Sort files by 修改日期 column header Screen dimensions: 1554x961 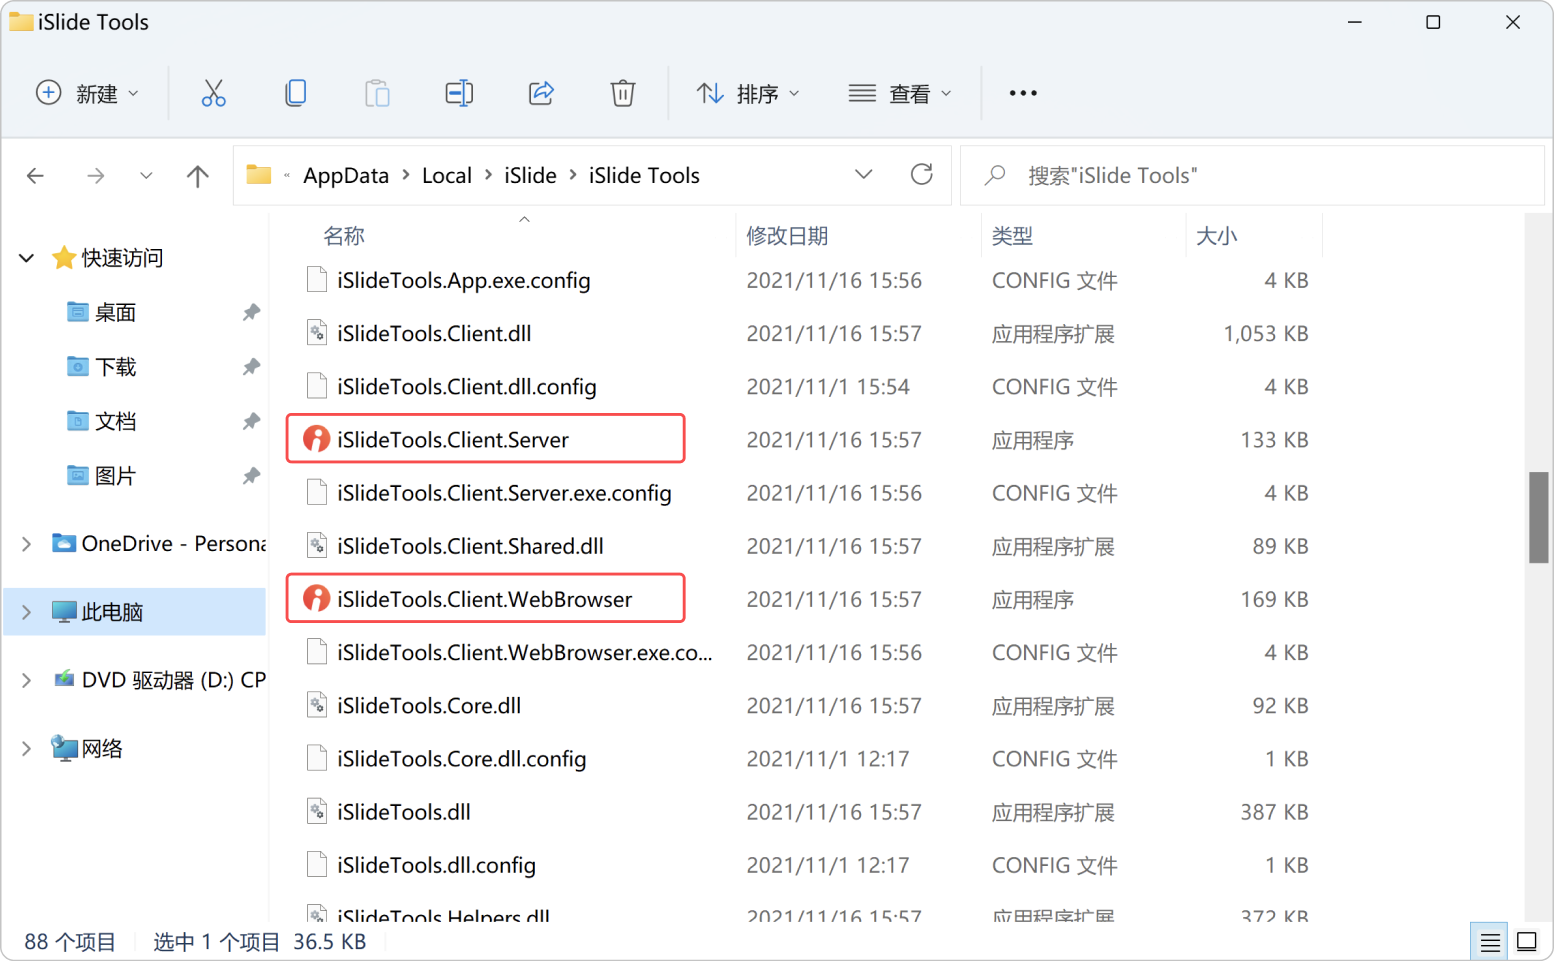(787, 236)
